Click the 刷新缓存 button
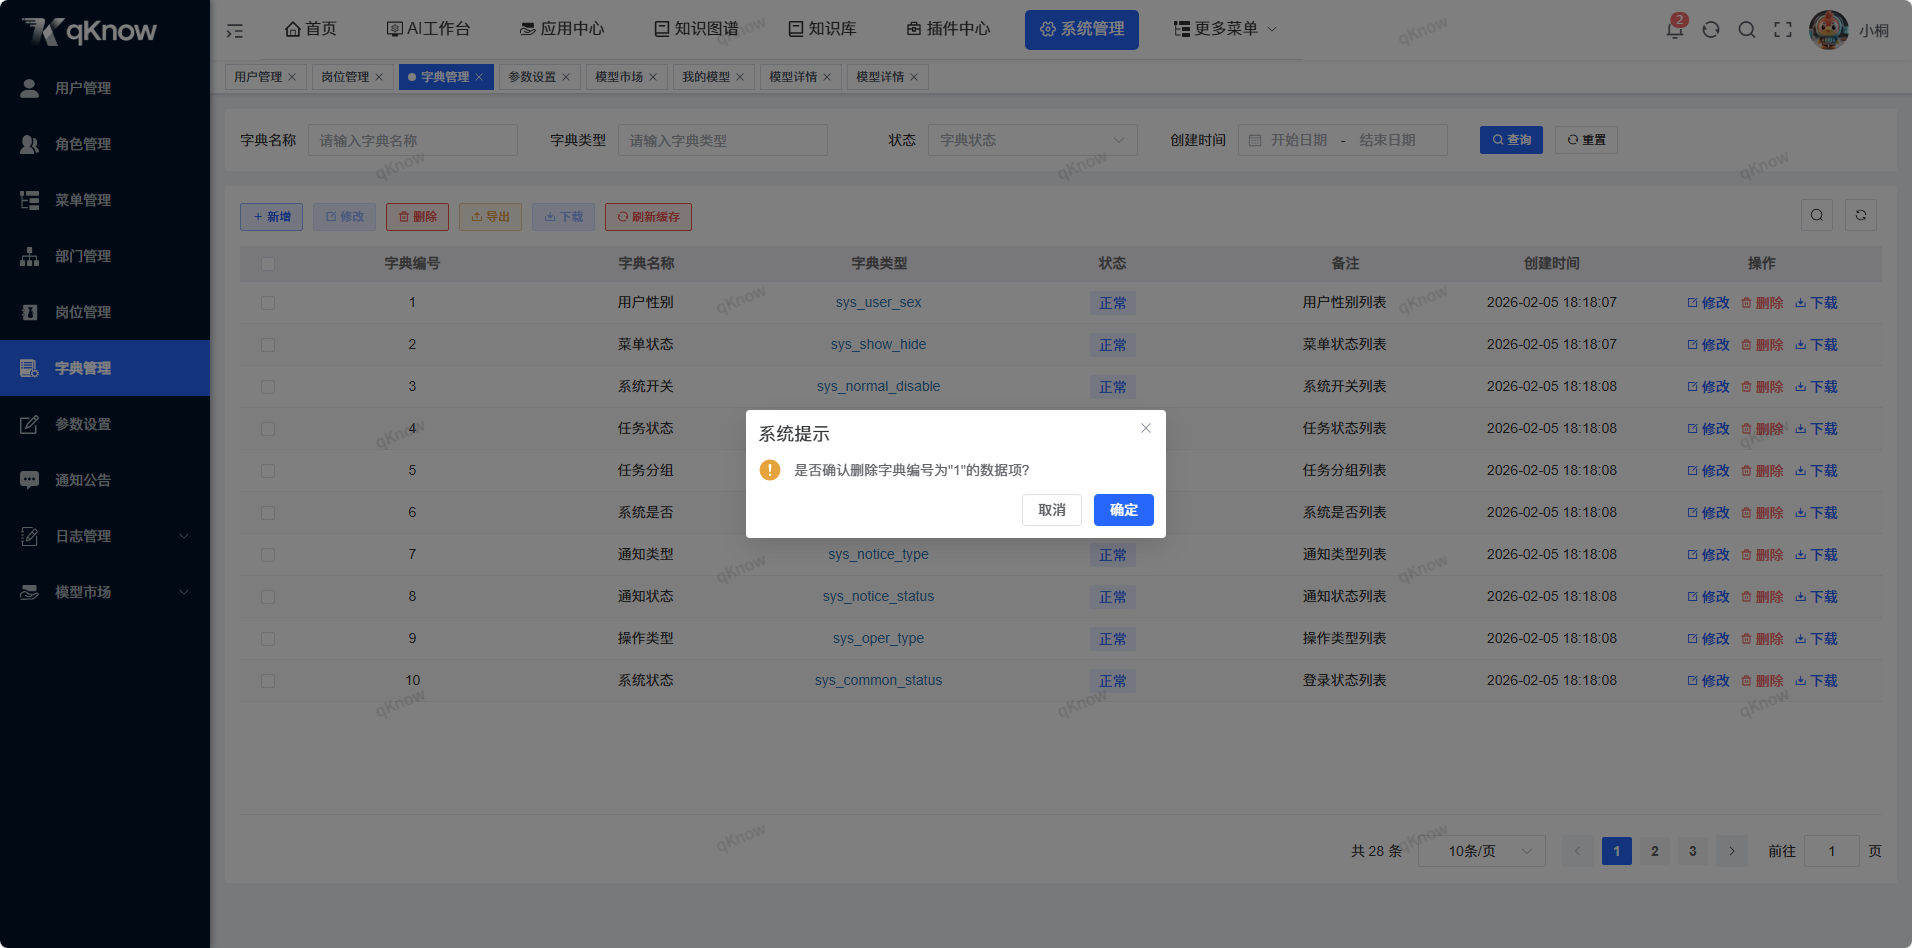The image size is (1912, 948). 648,217
